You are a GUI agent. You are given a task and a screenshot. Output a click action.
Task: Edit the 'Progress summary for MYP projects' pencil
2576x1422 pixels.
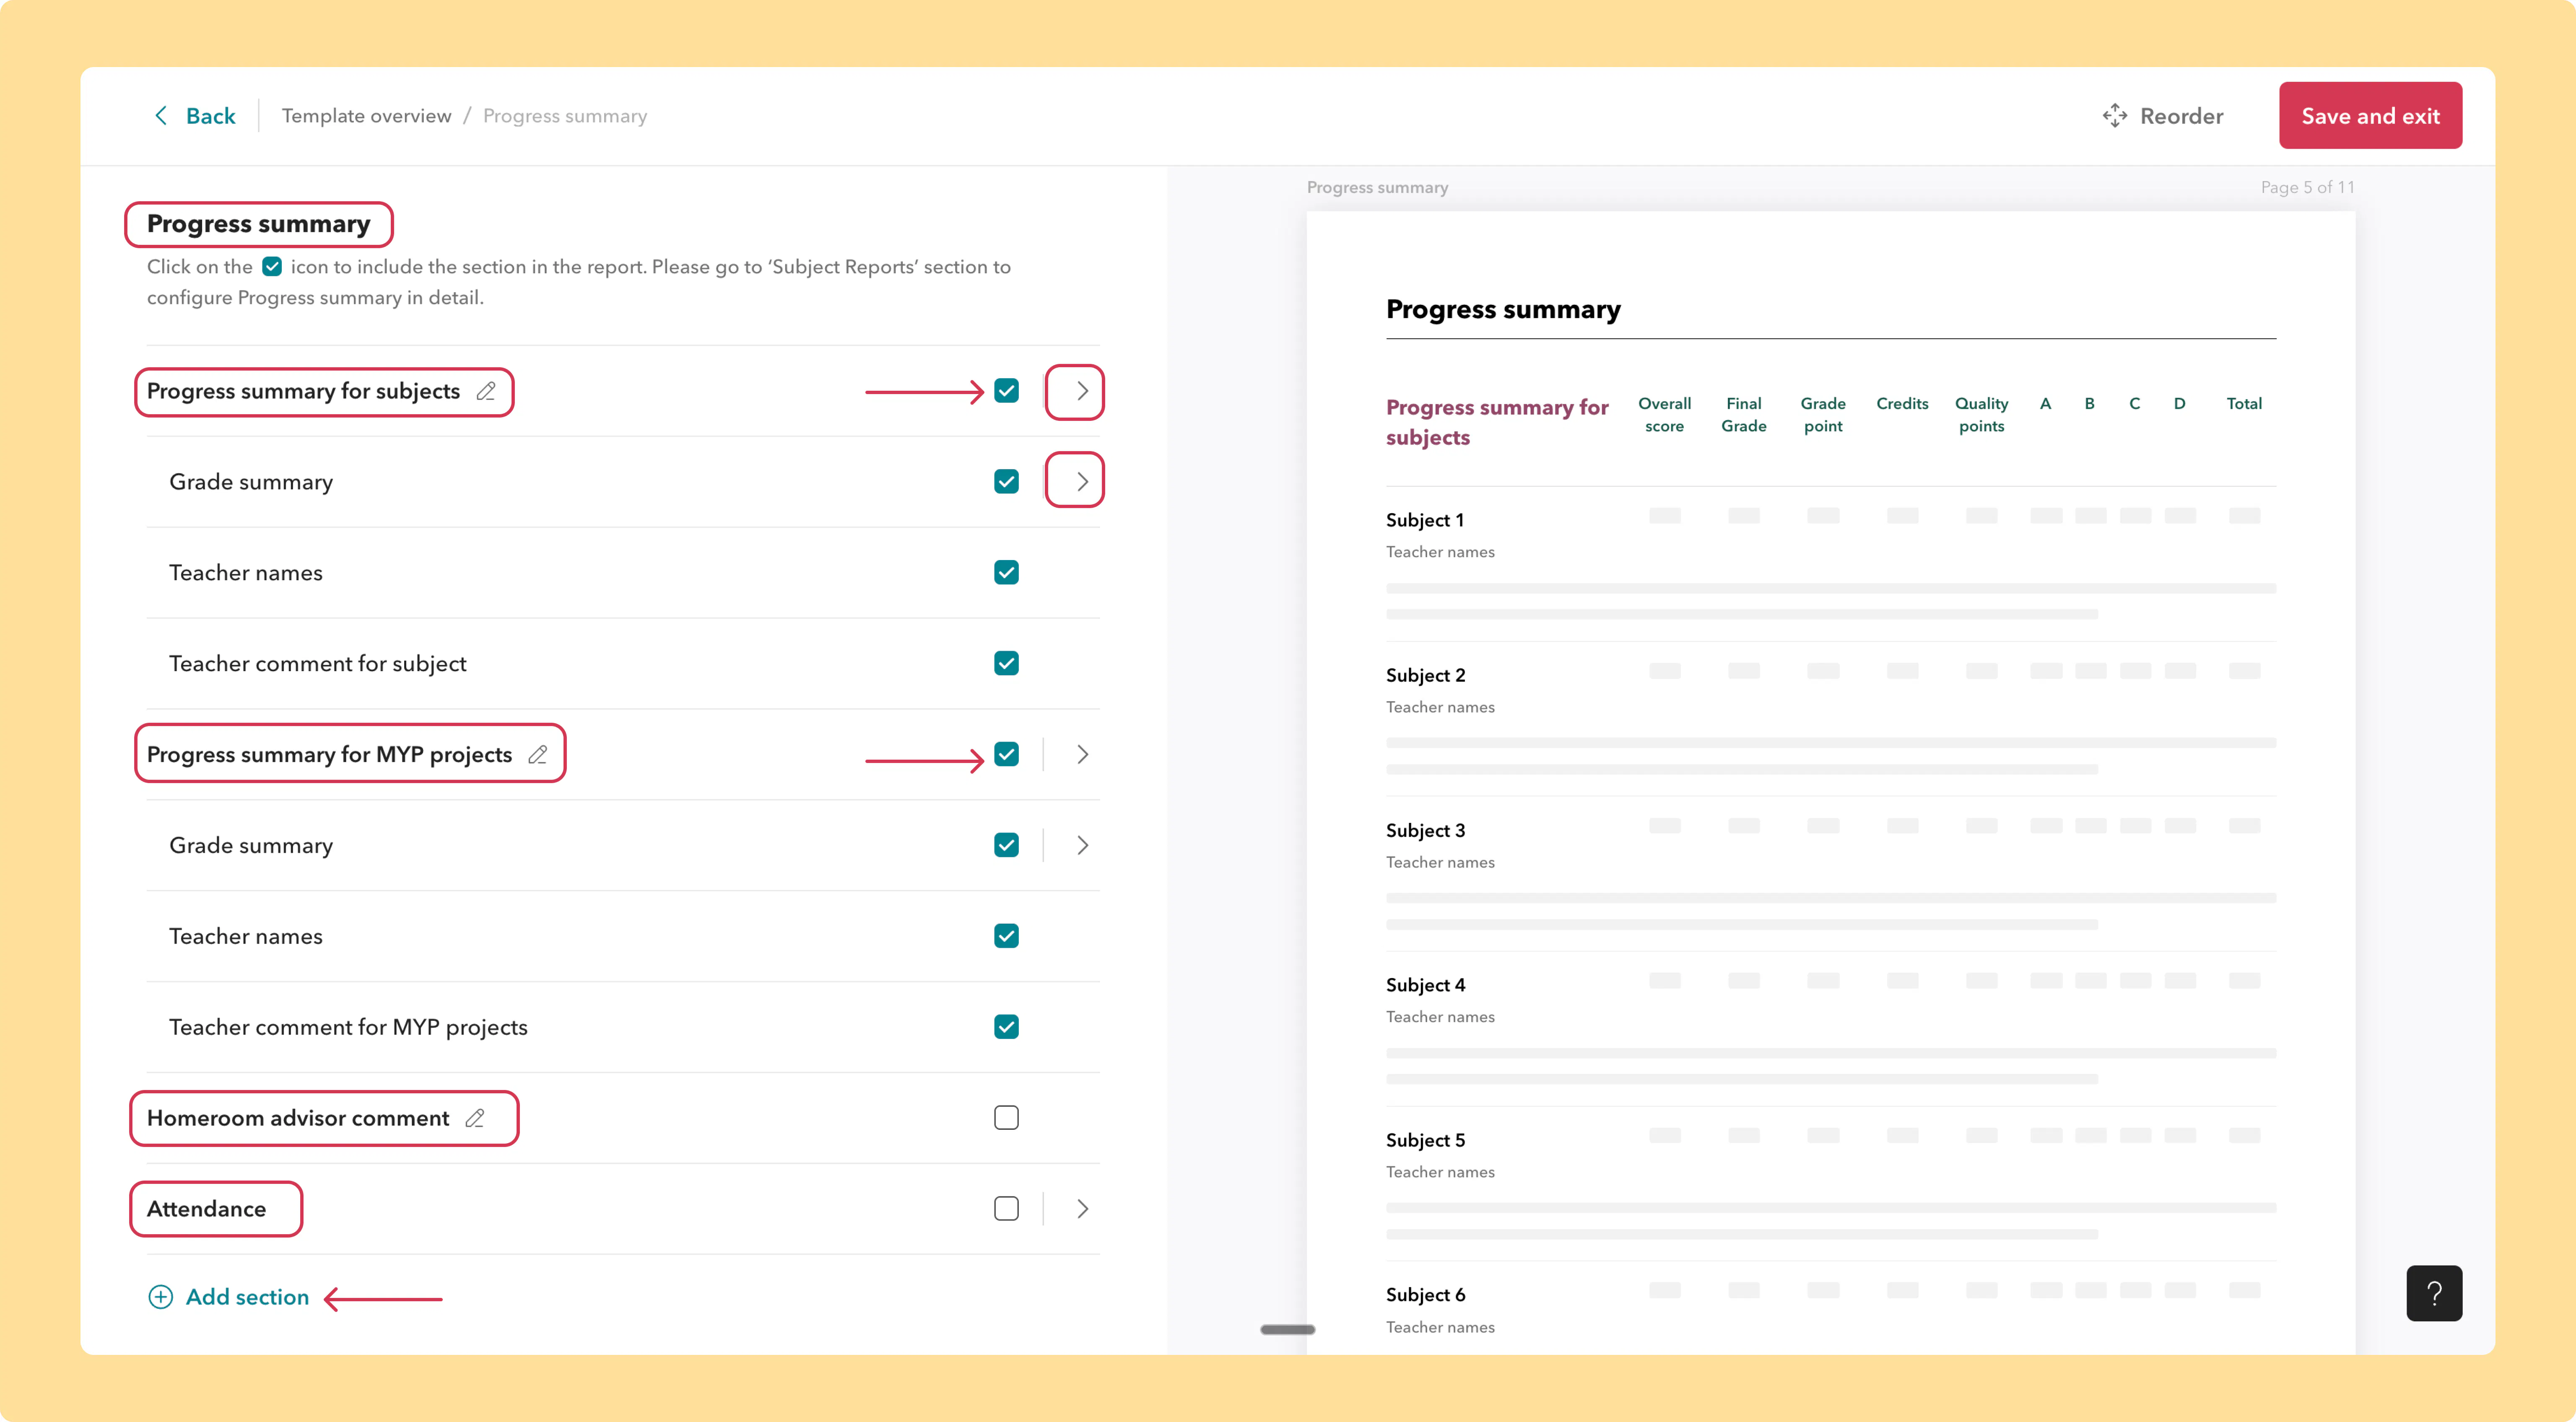[538, 754]
